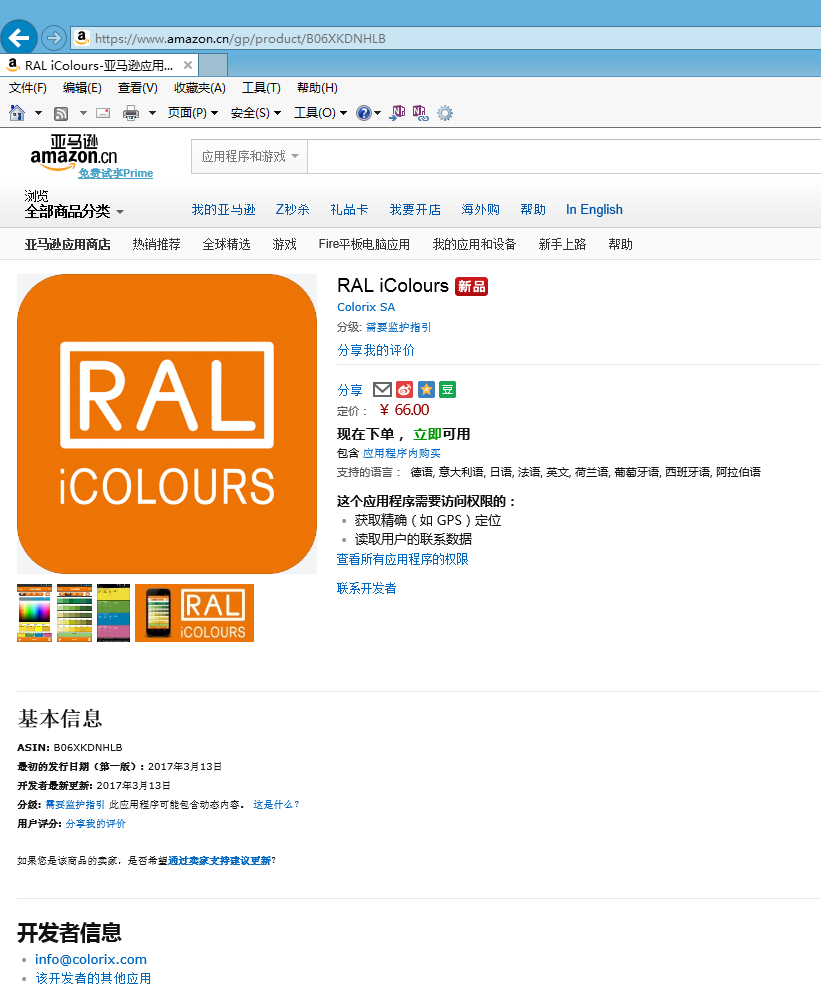Open the Colorix SA developer link
The image size is (821, 989).
pyautogui.click(x=366, y=307)
